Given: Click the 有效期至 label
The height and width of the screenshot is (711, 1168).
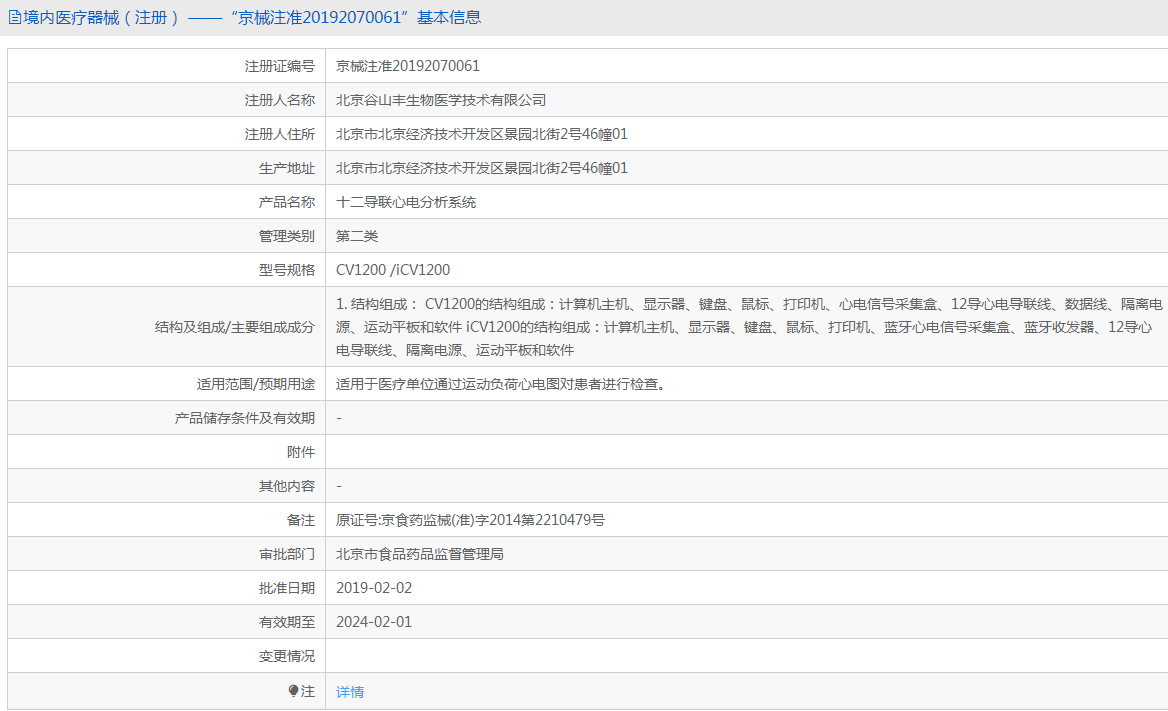Looking at the screenshot, I should pyautogui.click(x=287, y=622).
